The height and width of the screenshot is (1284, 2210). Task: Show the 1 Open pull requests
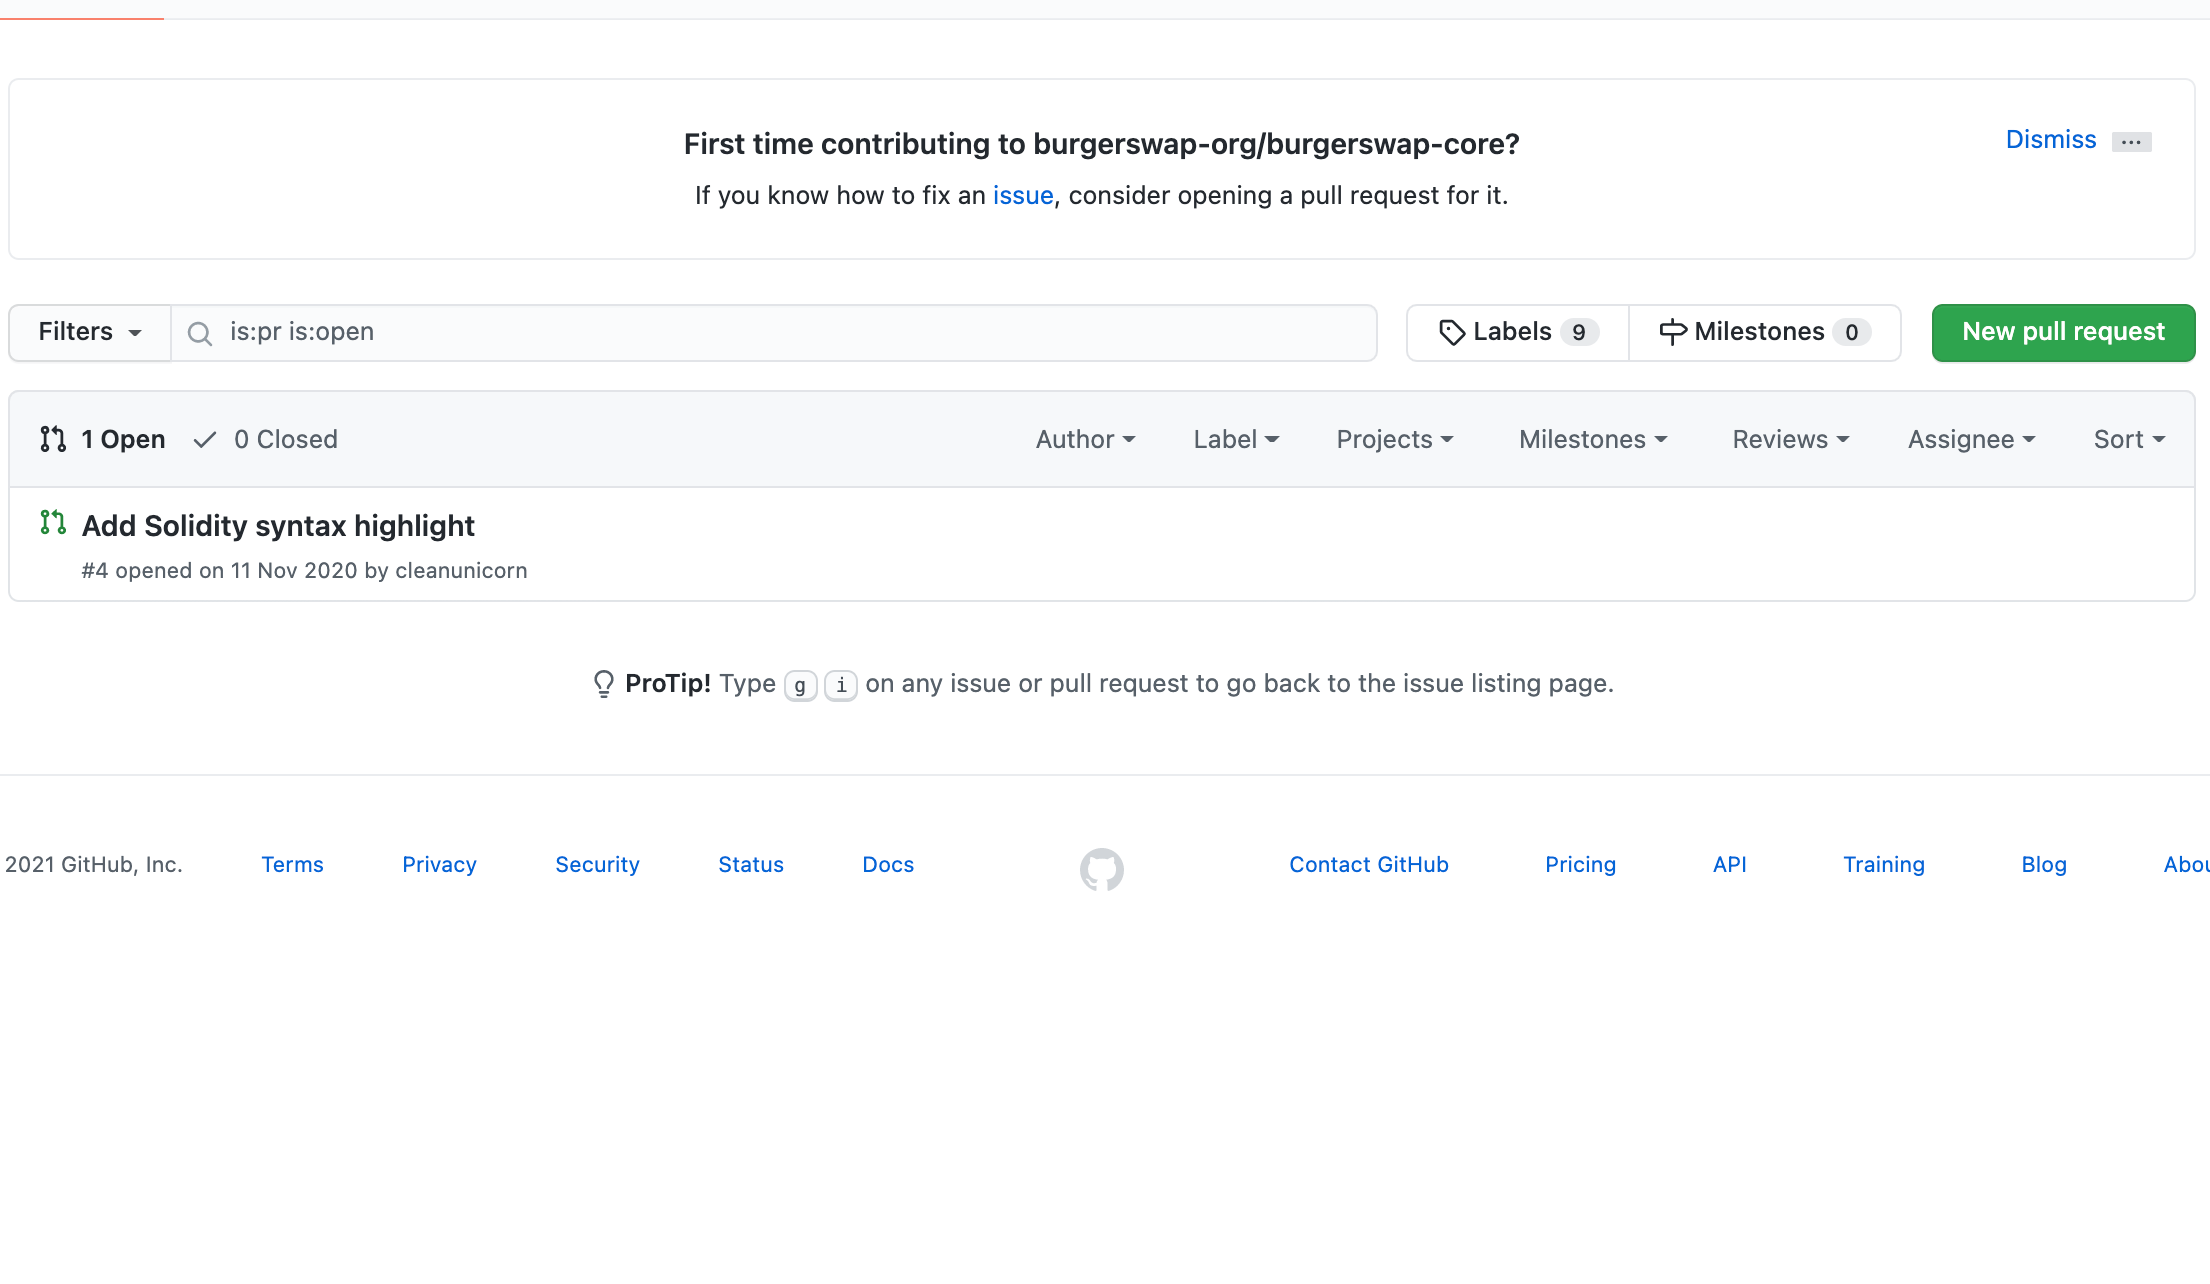[x=103, y=439]
